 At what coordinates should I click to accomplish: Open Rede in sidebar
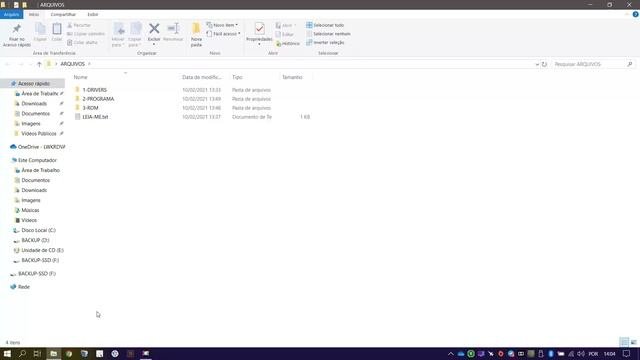click(24, 287)
